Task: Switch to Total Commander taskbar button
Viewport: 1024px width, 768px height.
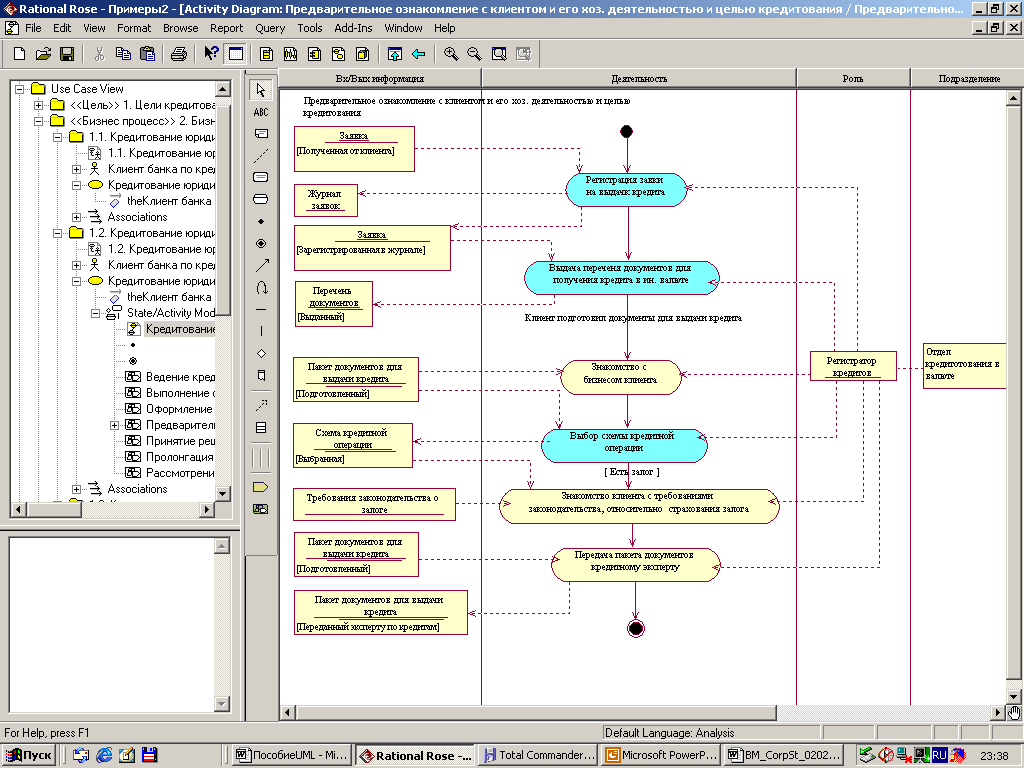Action: click(x=537, y=755)
